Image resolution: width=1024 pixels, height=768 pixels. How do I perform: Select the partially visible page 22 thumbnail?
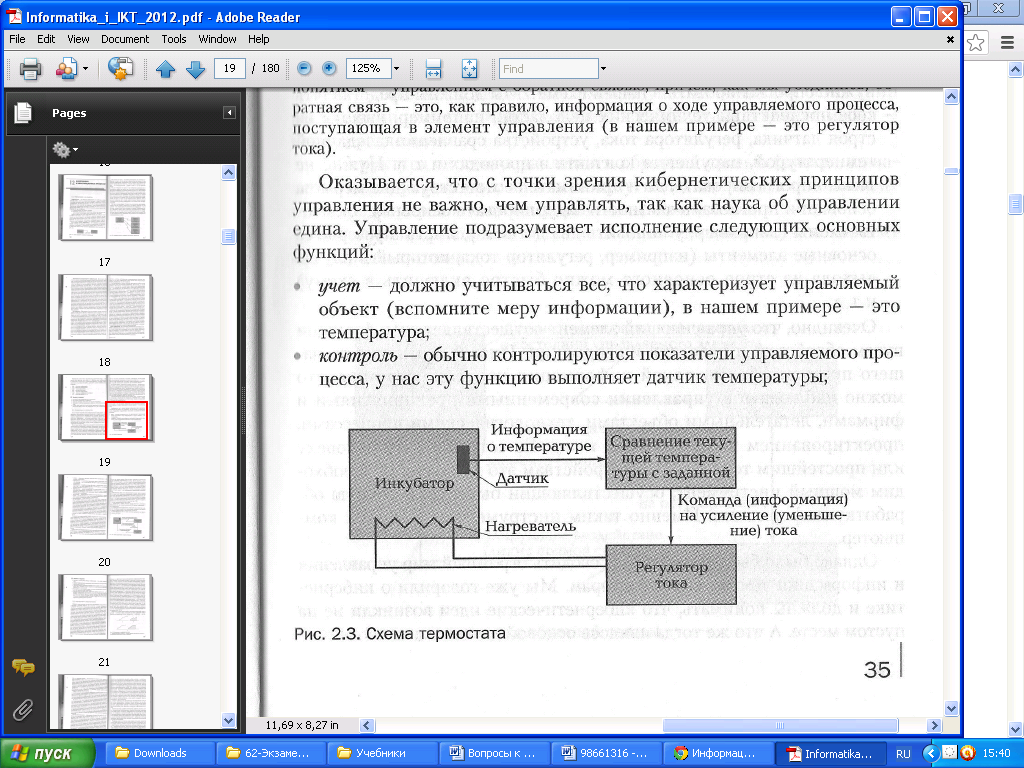click(105, 701)
